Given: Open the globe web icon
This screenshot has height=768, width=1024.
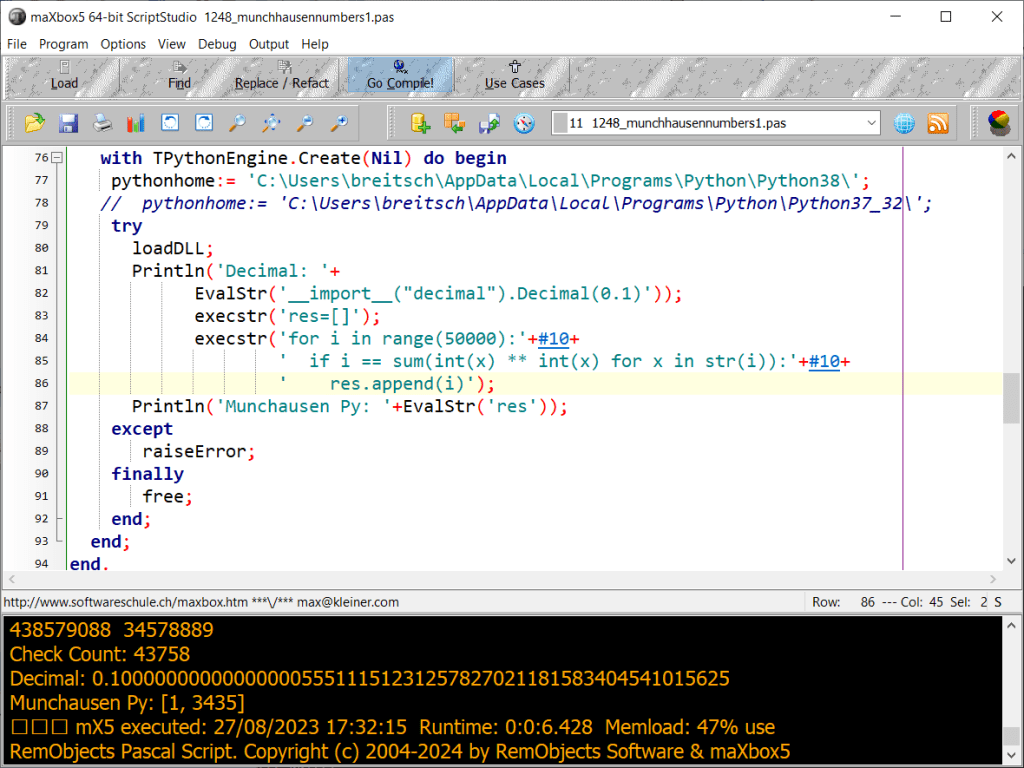Looking at the screenshot, I should pos(904,123).
